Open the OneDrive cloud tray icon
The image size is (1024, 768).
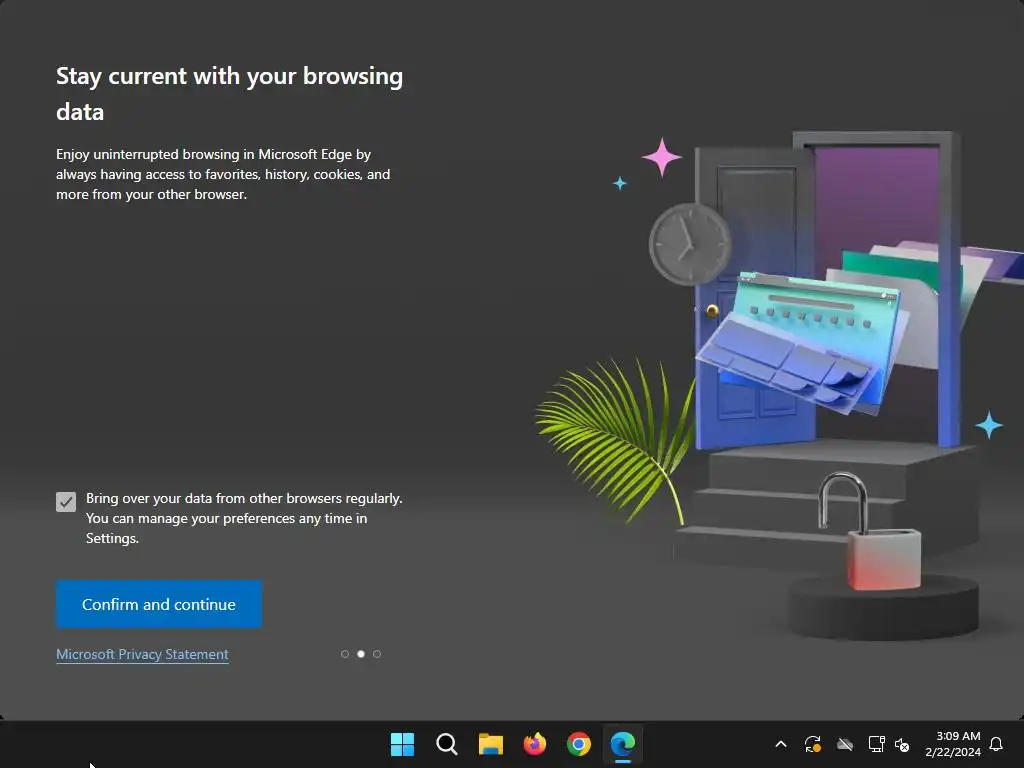tap(845, 744)
